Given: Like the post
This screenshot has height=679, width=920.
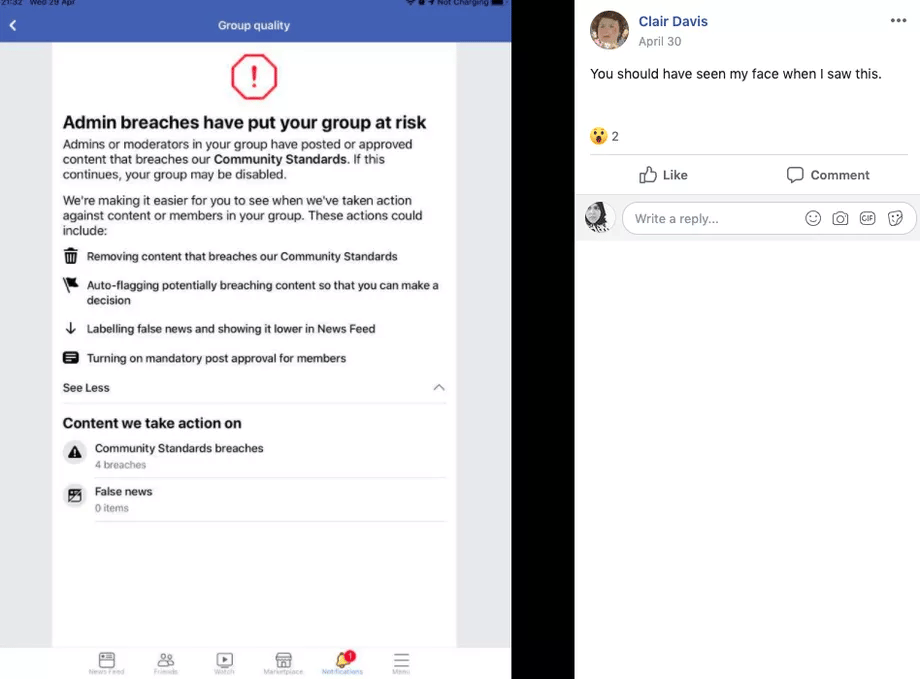Looking at the screenshot, I should pyautogui.click(x=663, y=175).
